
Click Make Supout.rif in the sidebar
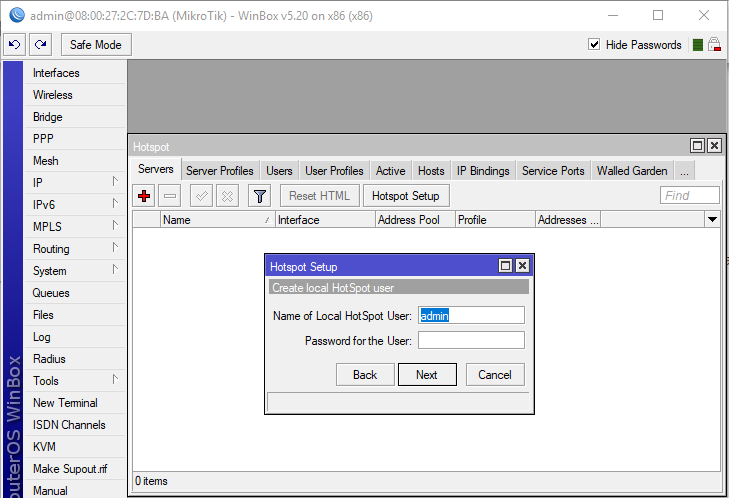[74, 469]
